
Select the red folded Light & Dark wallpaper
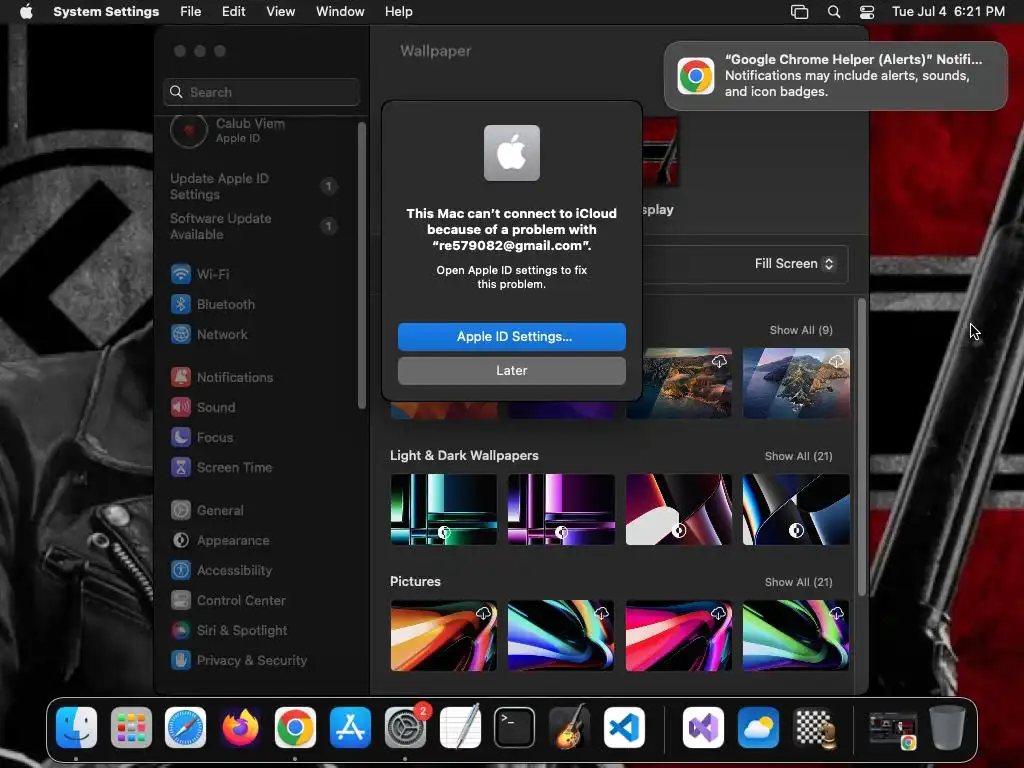coord(679,509)
